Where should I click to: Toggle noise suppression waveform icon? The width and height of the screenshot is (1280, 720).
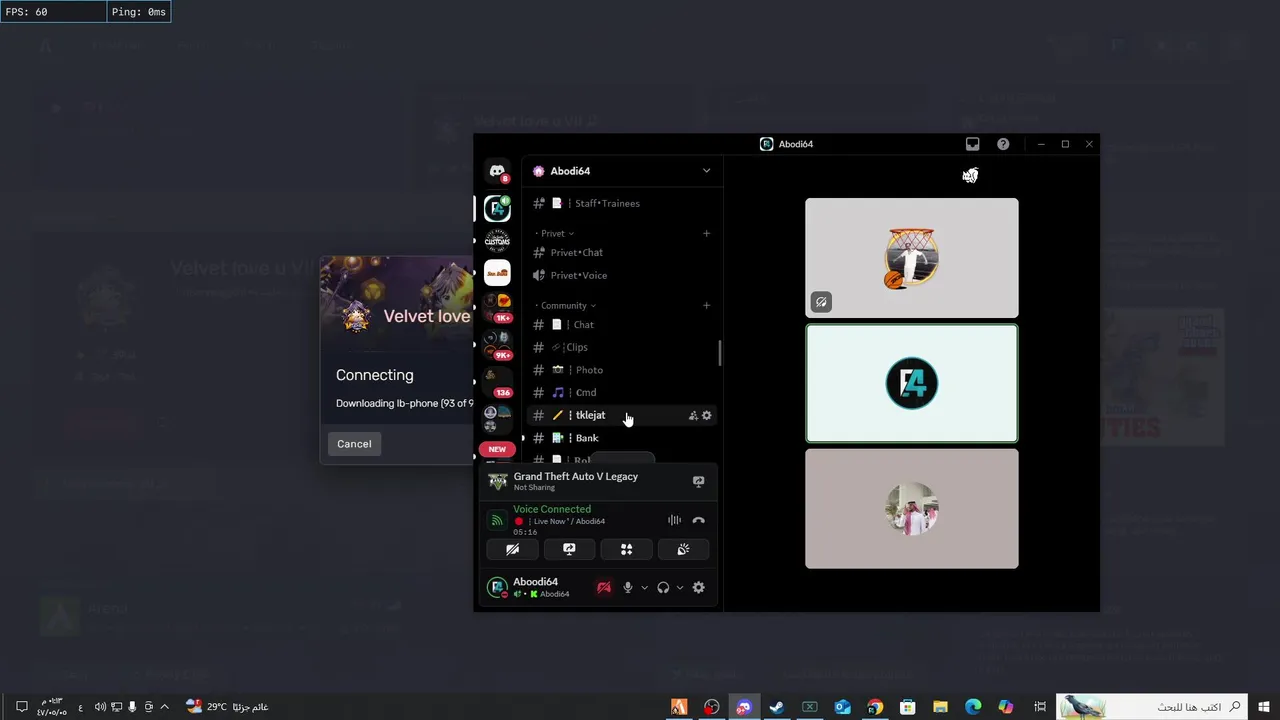[x=674, y=520]
